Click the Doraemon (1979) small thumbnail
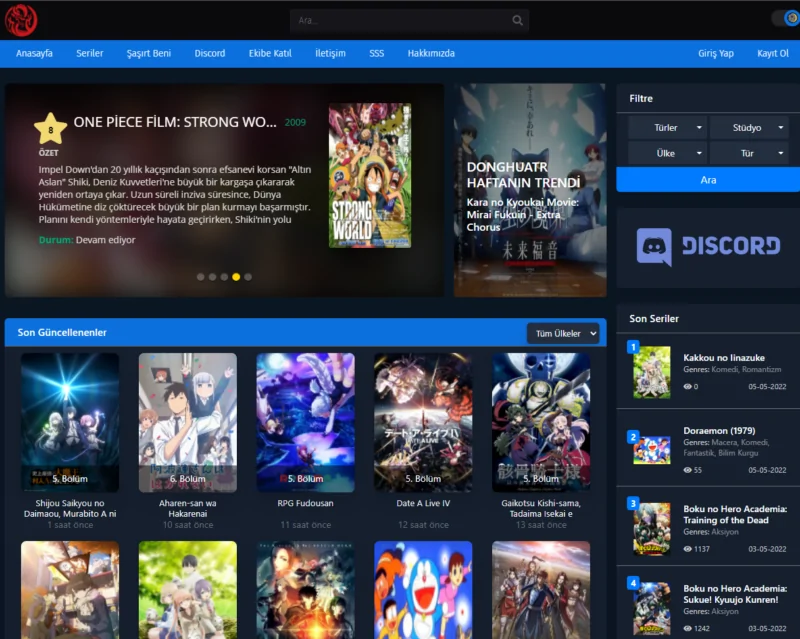This screenshot has height=639, width=800. [x=652, y=450]
